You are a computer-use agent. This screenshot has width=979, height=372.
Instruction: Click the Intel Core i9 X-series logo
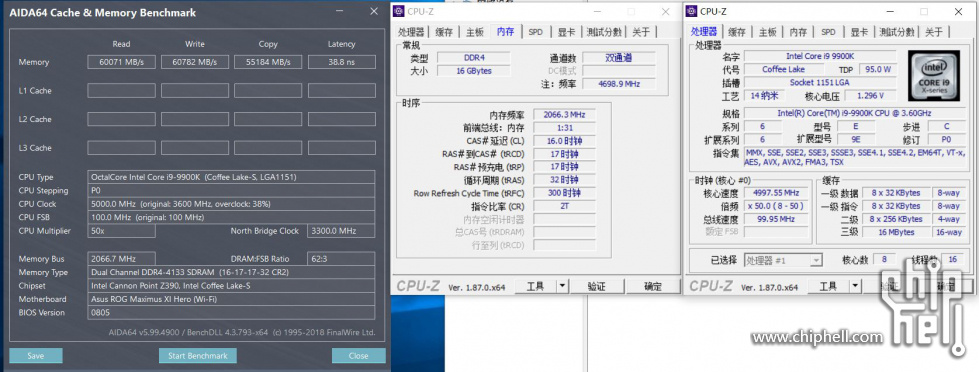pyautogui.click(x=933, y=76)
